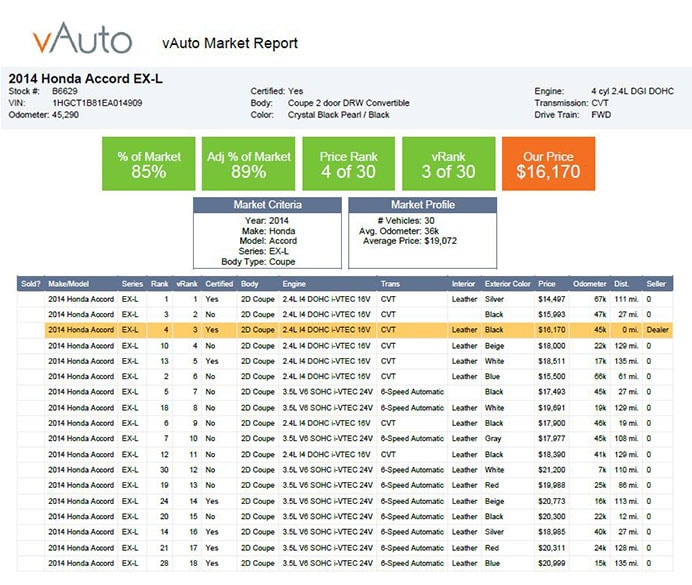Viewport: 692px width, 585px height.
Task: Click the 'Market Profile' panel header
Action: 423,205
